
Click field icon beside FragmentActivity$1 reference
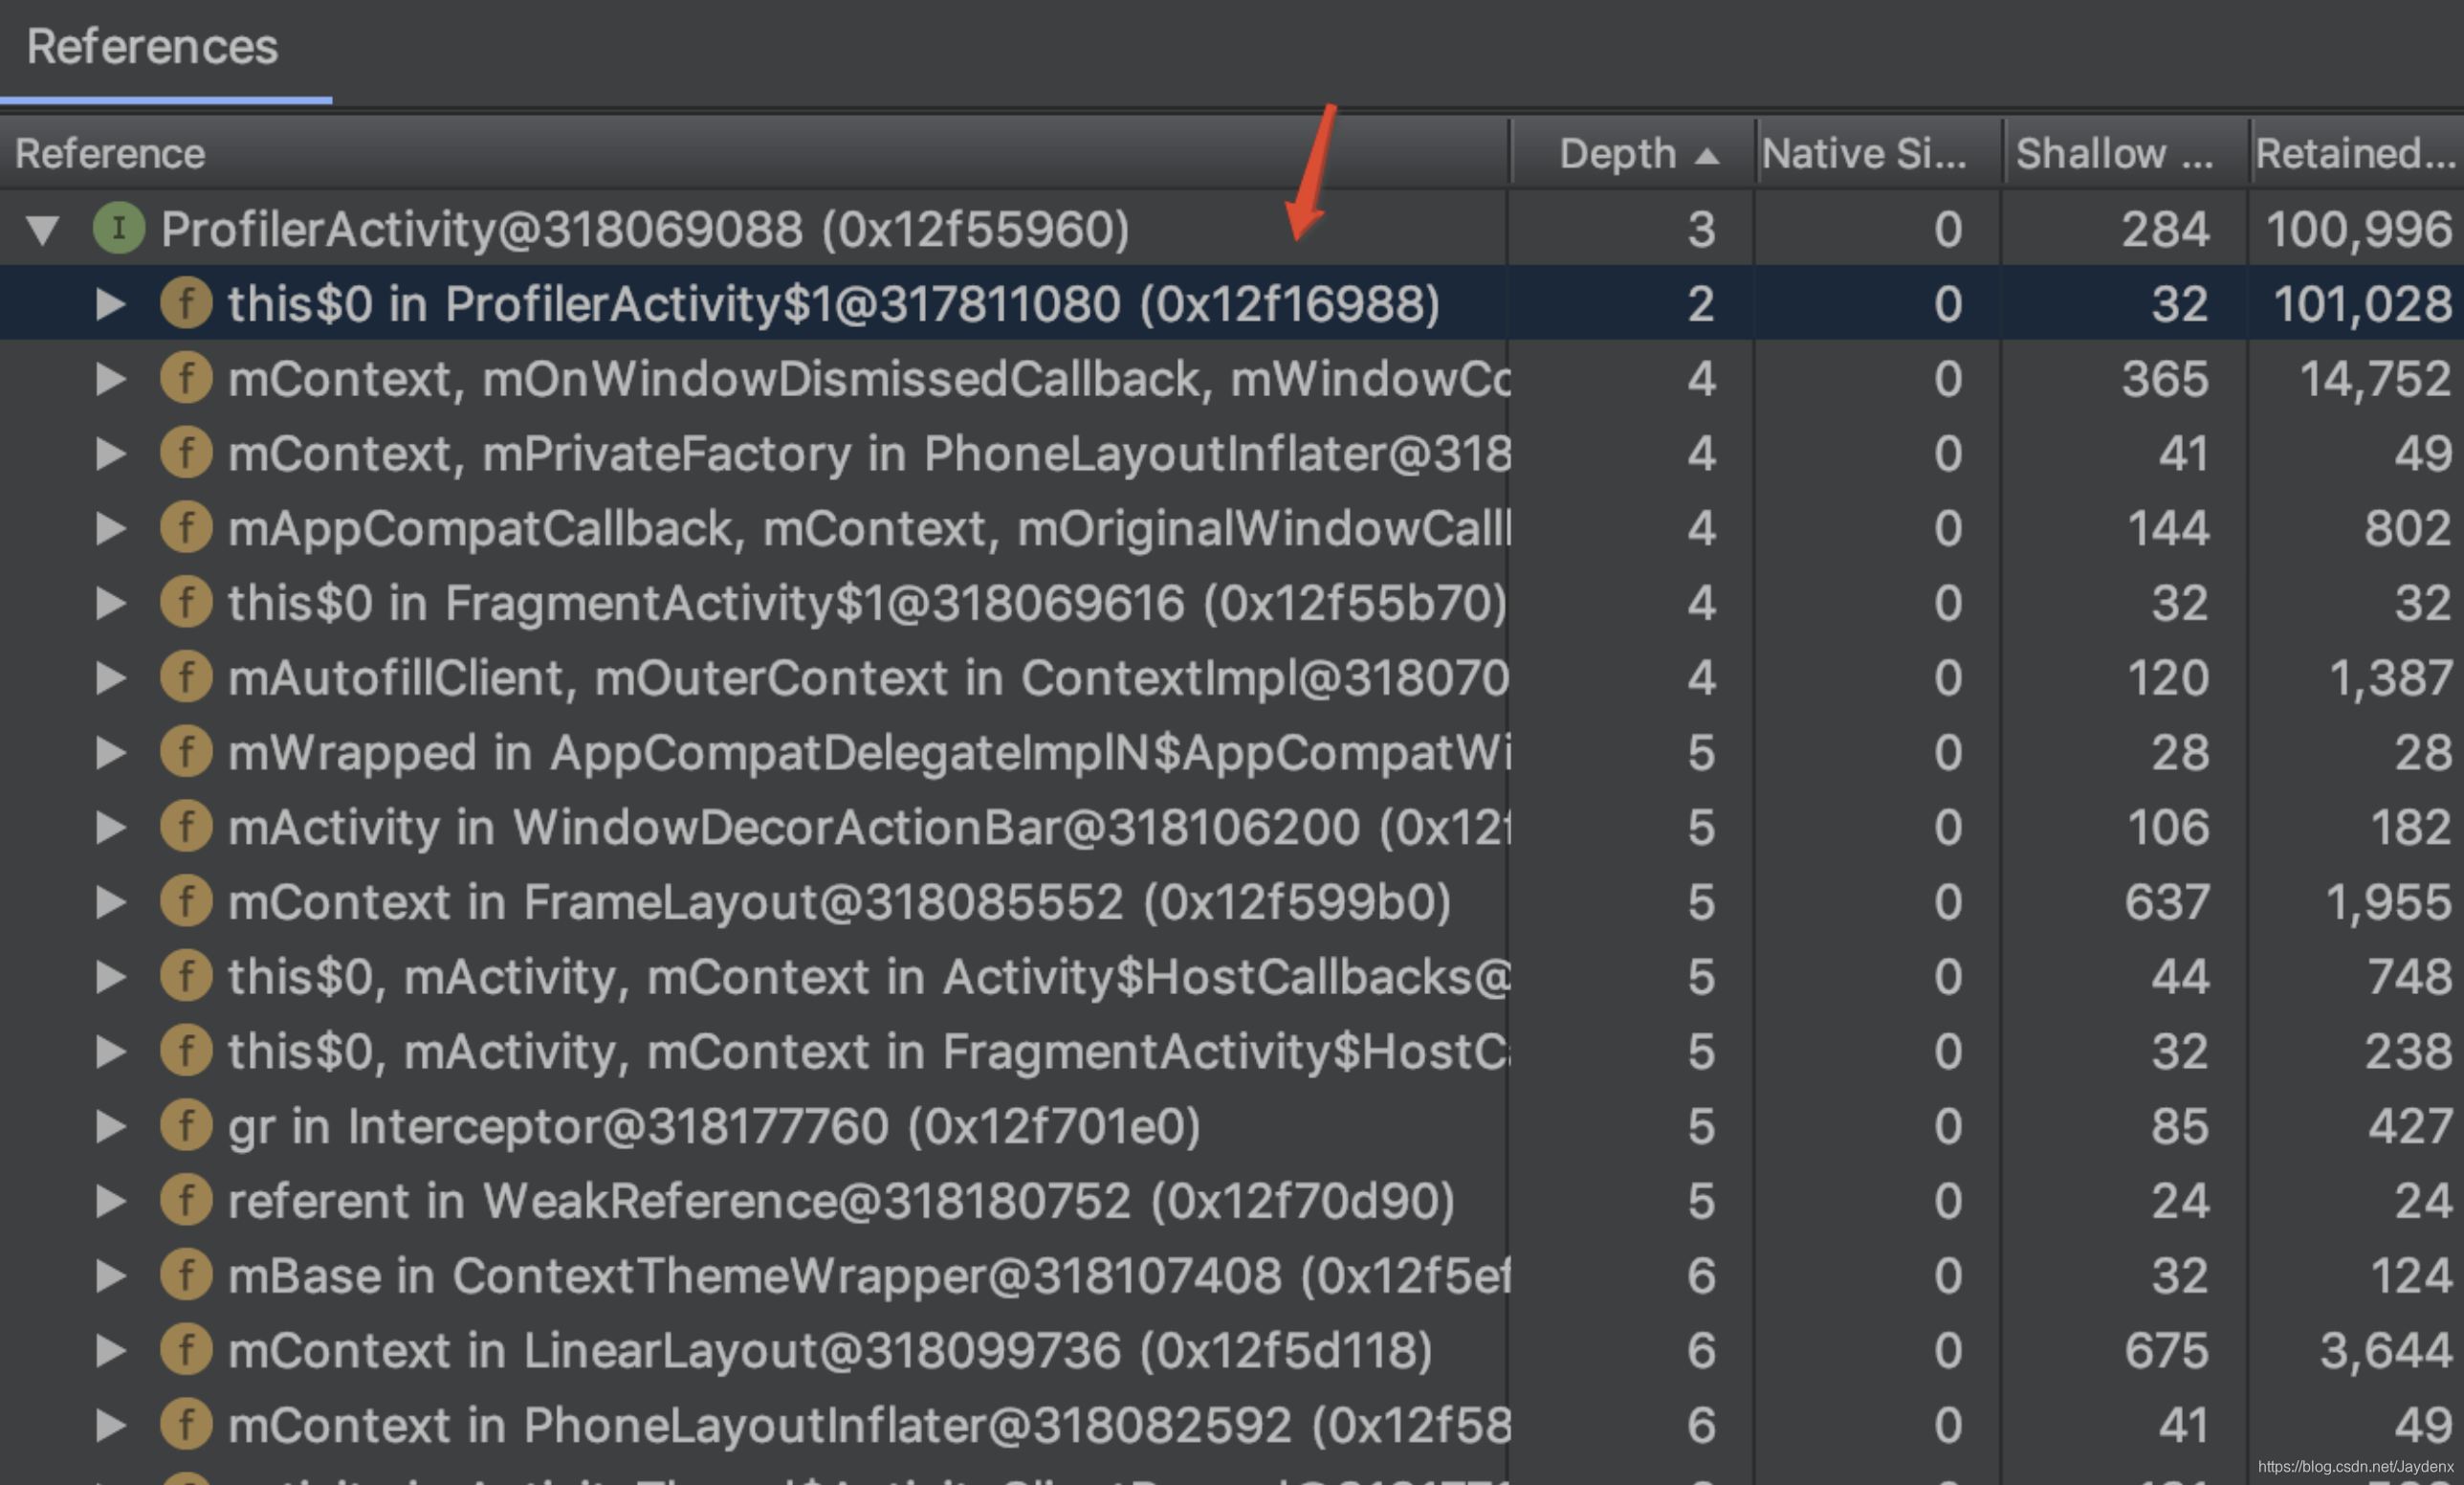pyautogui.click(x=186, y=602)
